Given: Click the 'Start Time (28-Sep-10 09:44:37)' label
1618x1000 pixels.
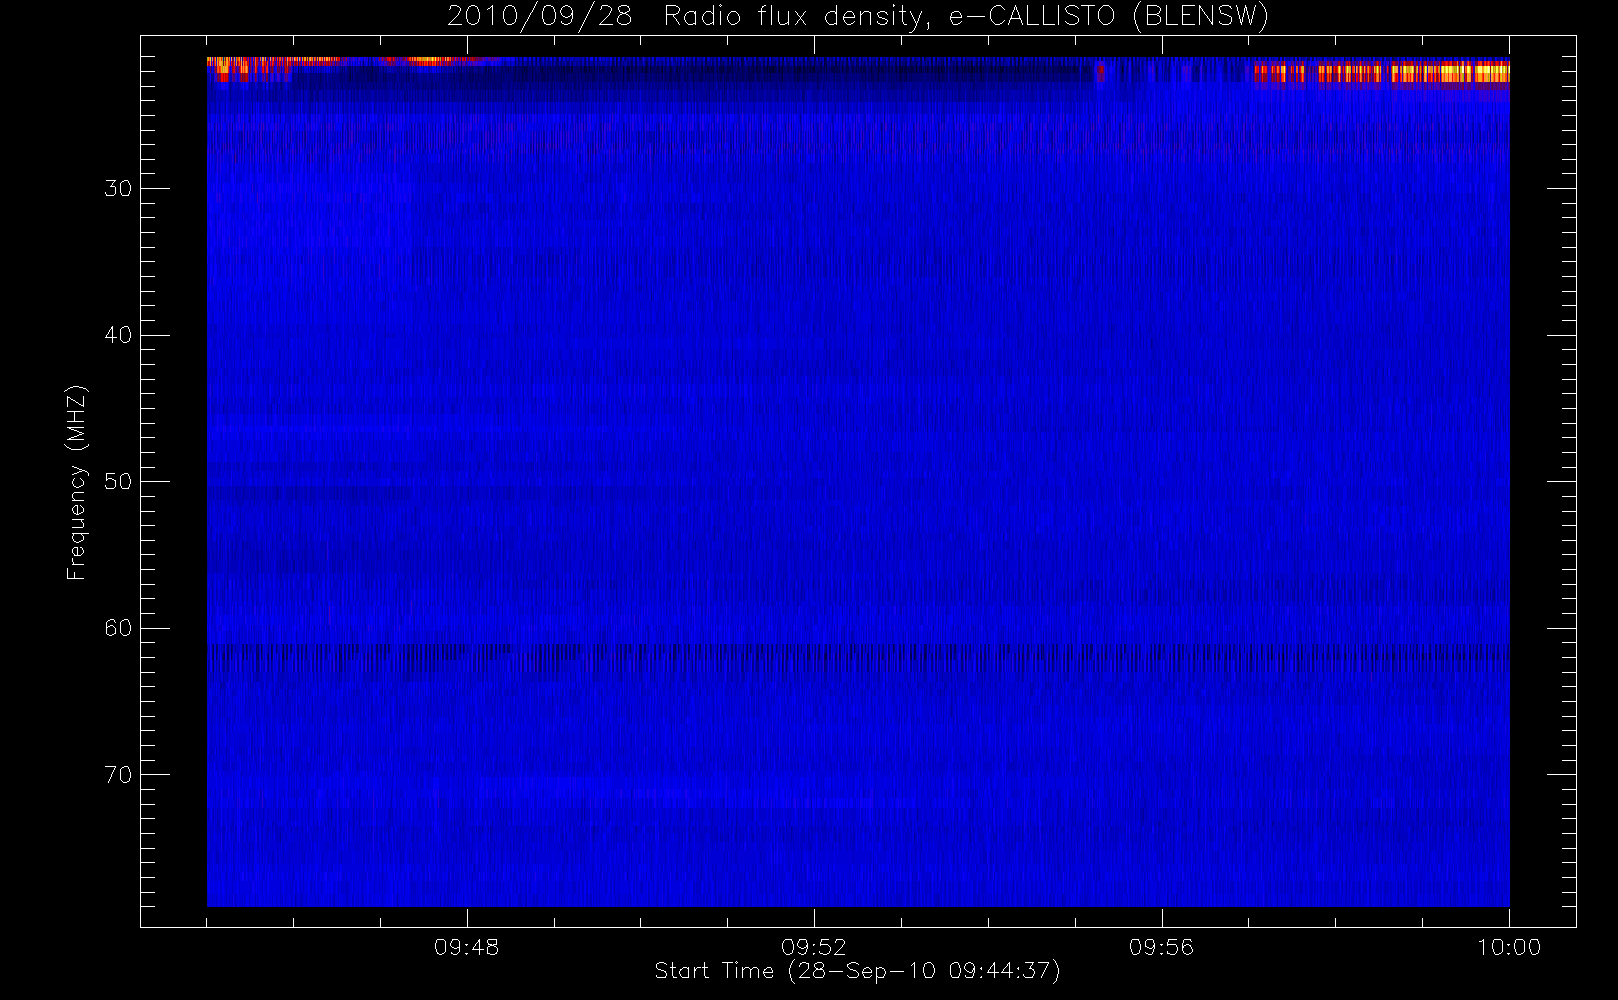Looking at the screenshot, I should coord(857,971).
